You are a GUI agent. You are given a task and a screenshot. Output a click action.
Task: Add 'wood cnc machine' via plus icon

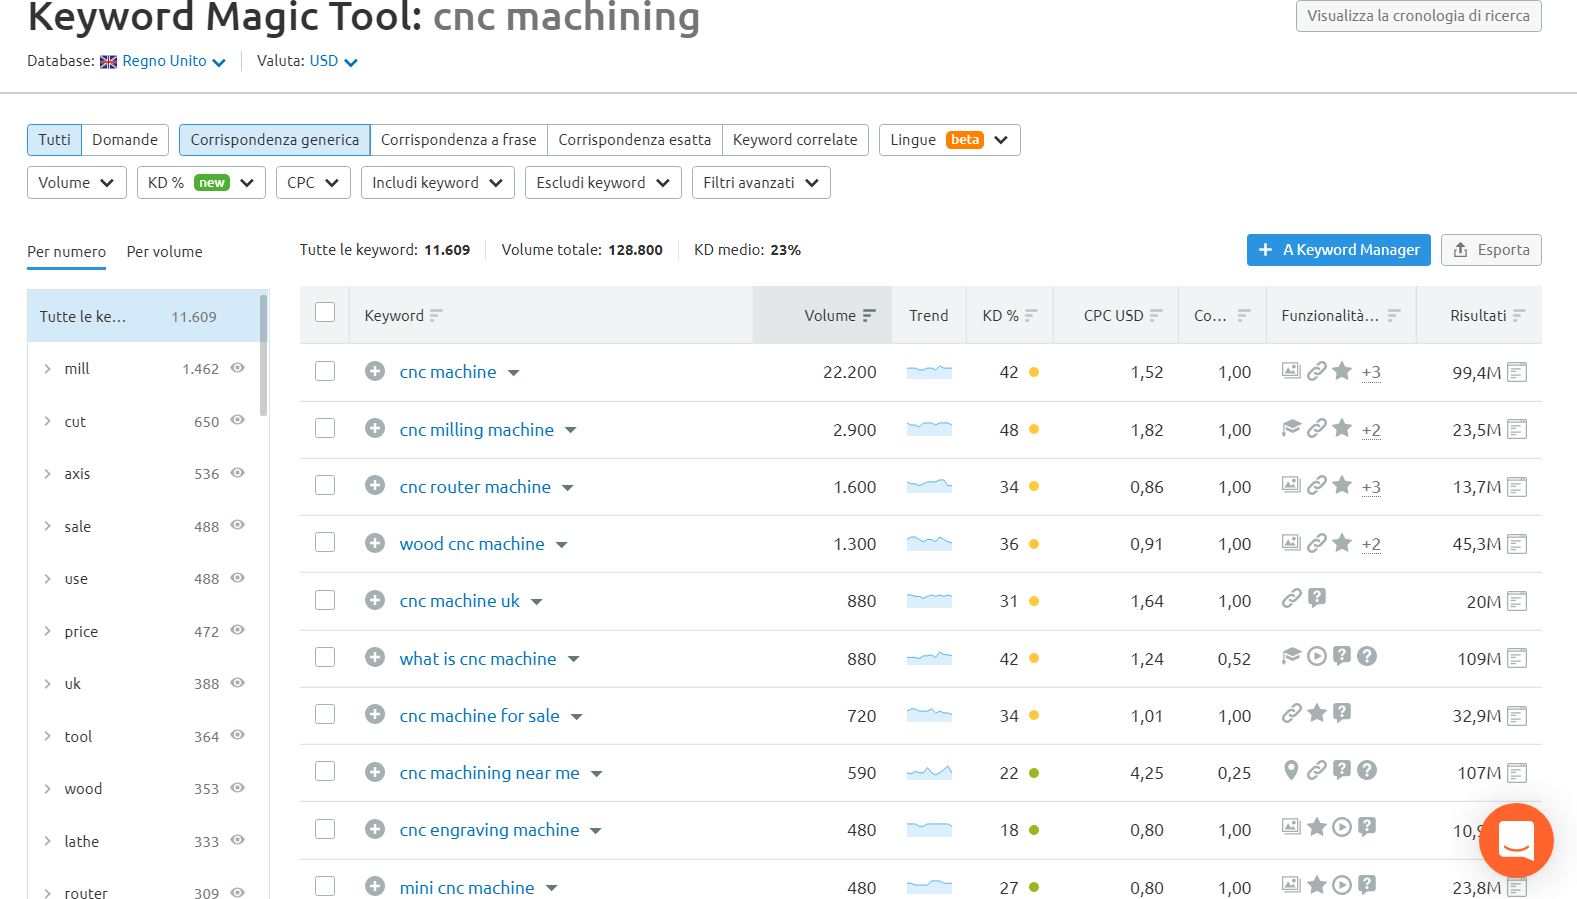[375, 543]
